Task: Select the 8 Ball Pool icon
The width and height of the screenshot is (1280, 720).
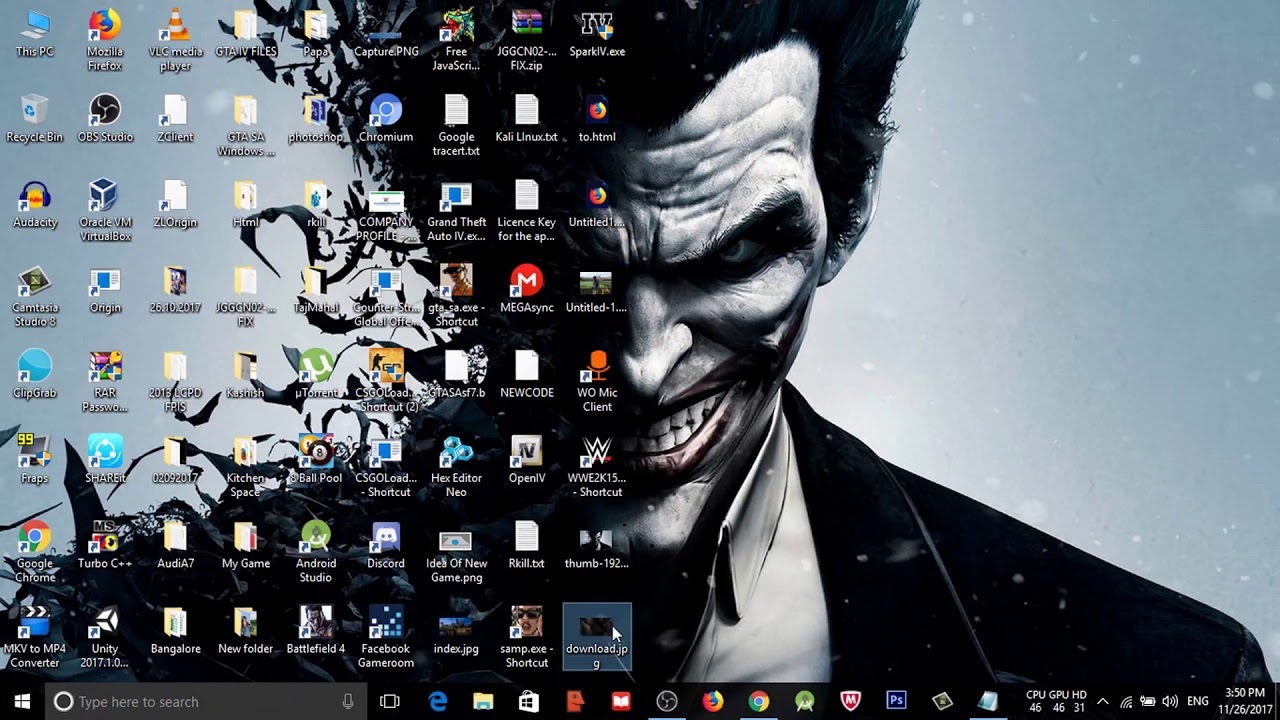Action: (x=316, y=460)
